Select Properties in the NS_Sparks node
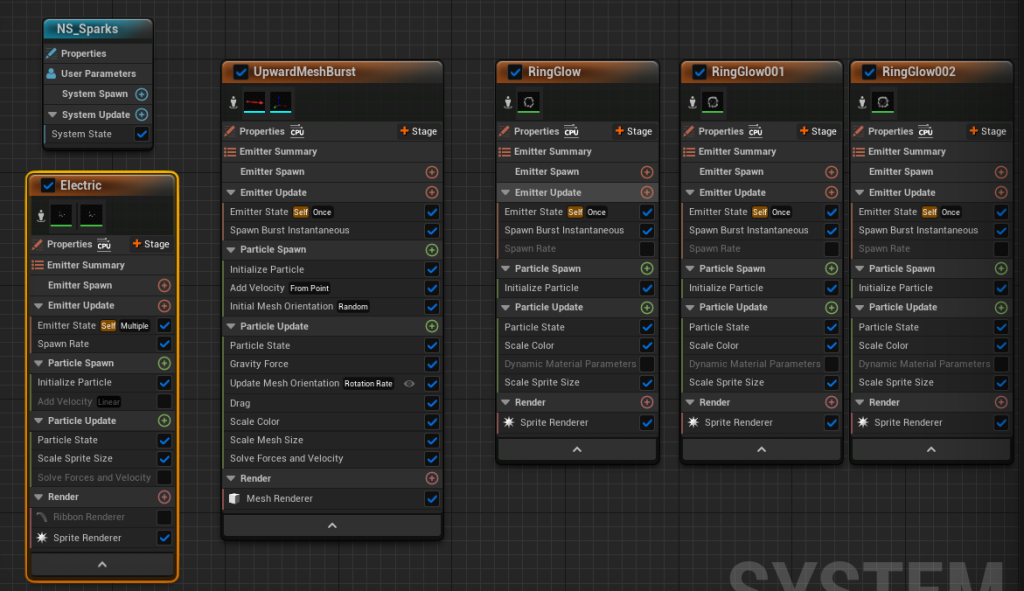 click(82, 54)
